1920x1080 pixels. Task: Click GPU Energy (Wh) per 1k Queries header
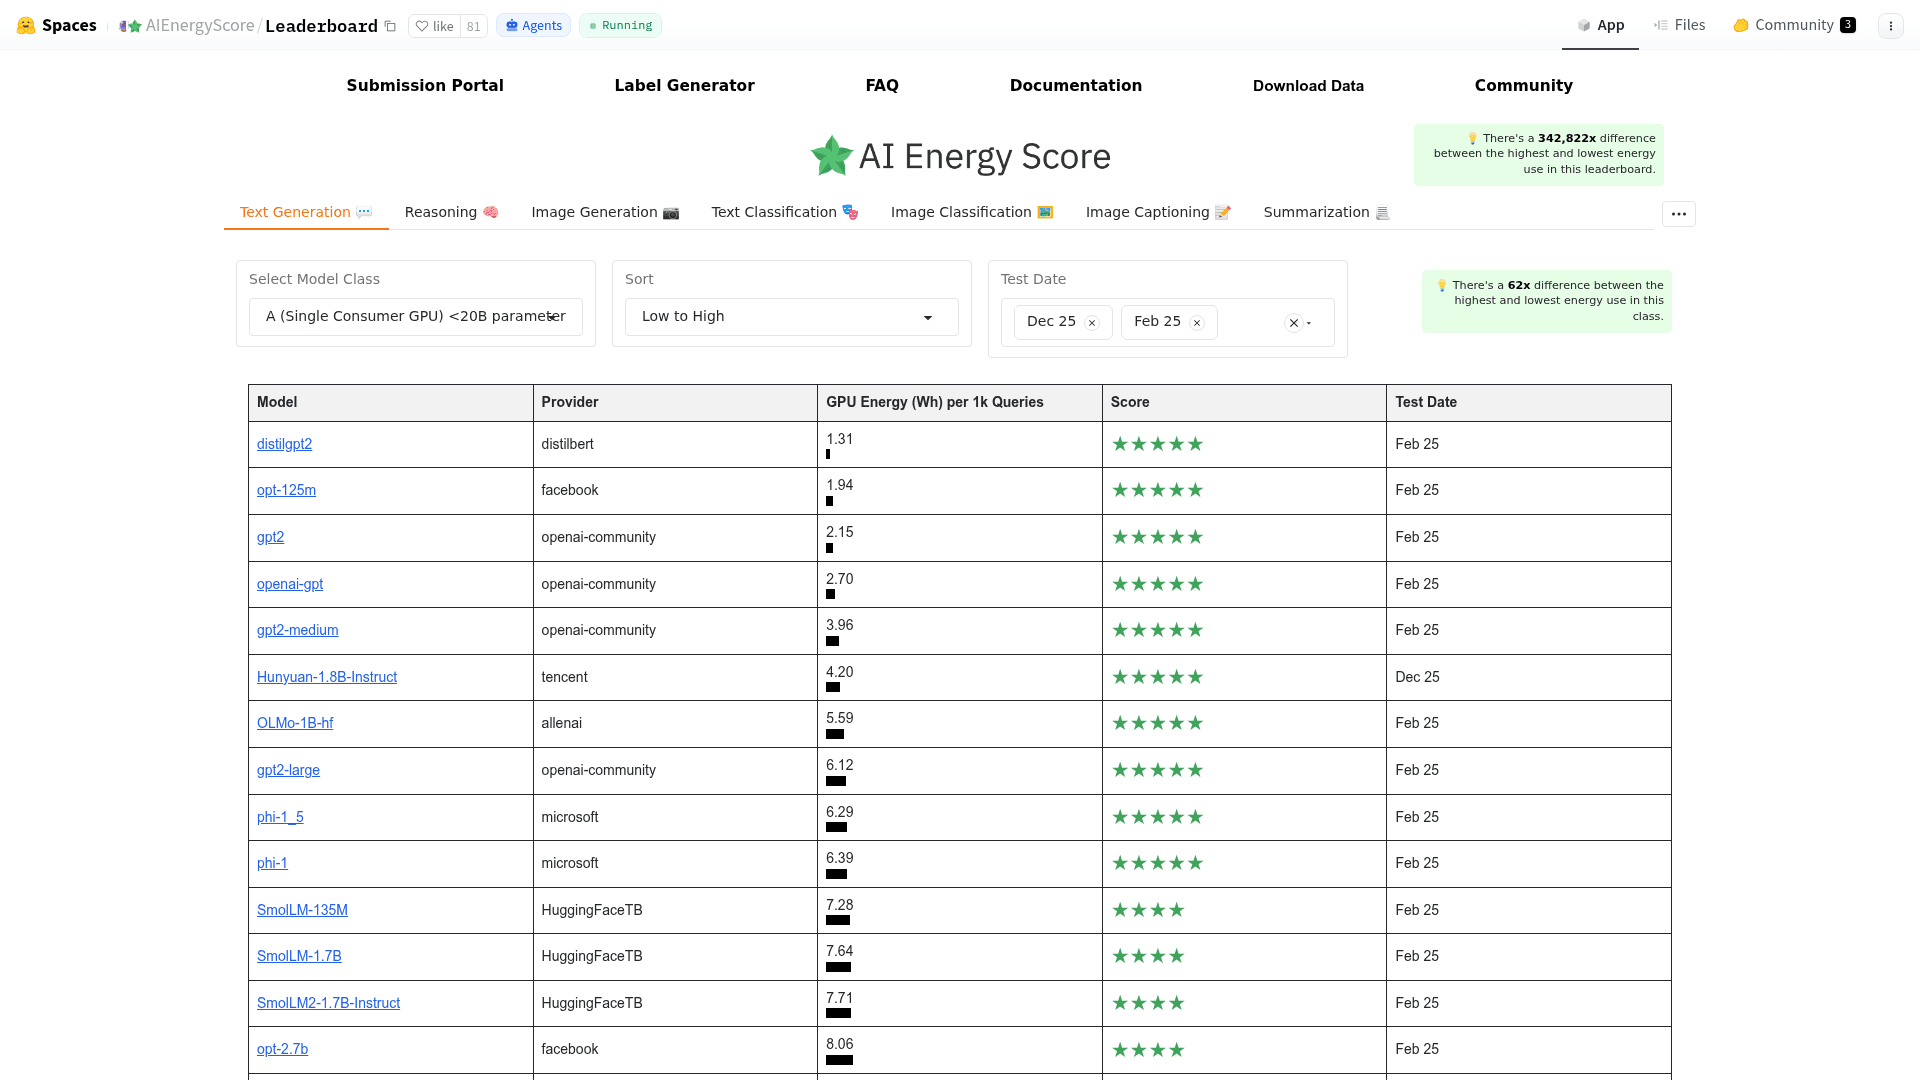960,402
